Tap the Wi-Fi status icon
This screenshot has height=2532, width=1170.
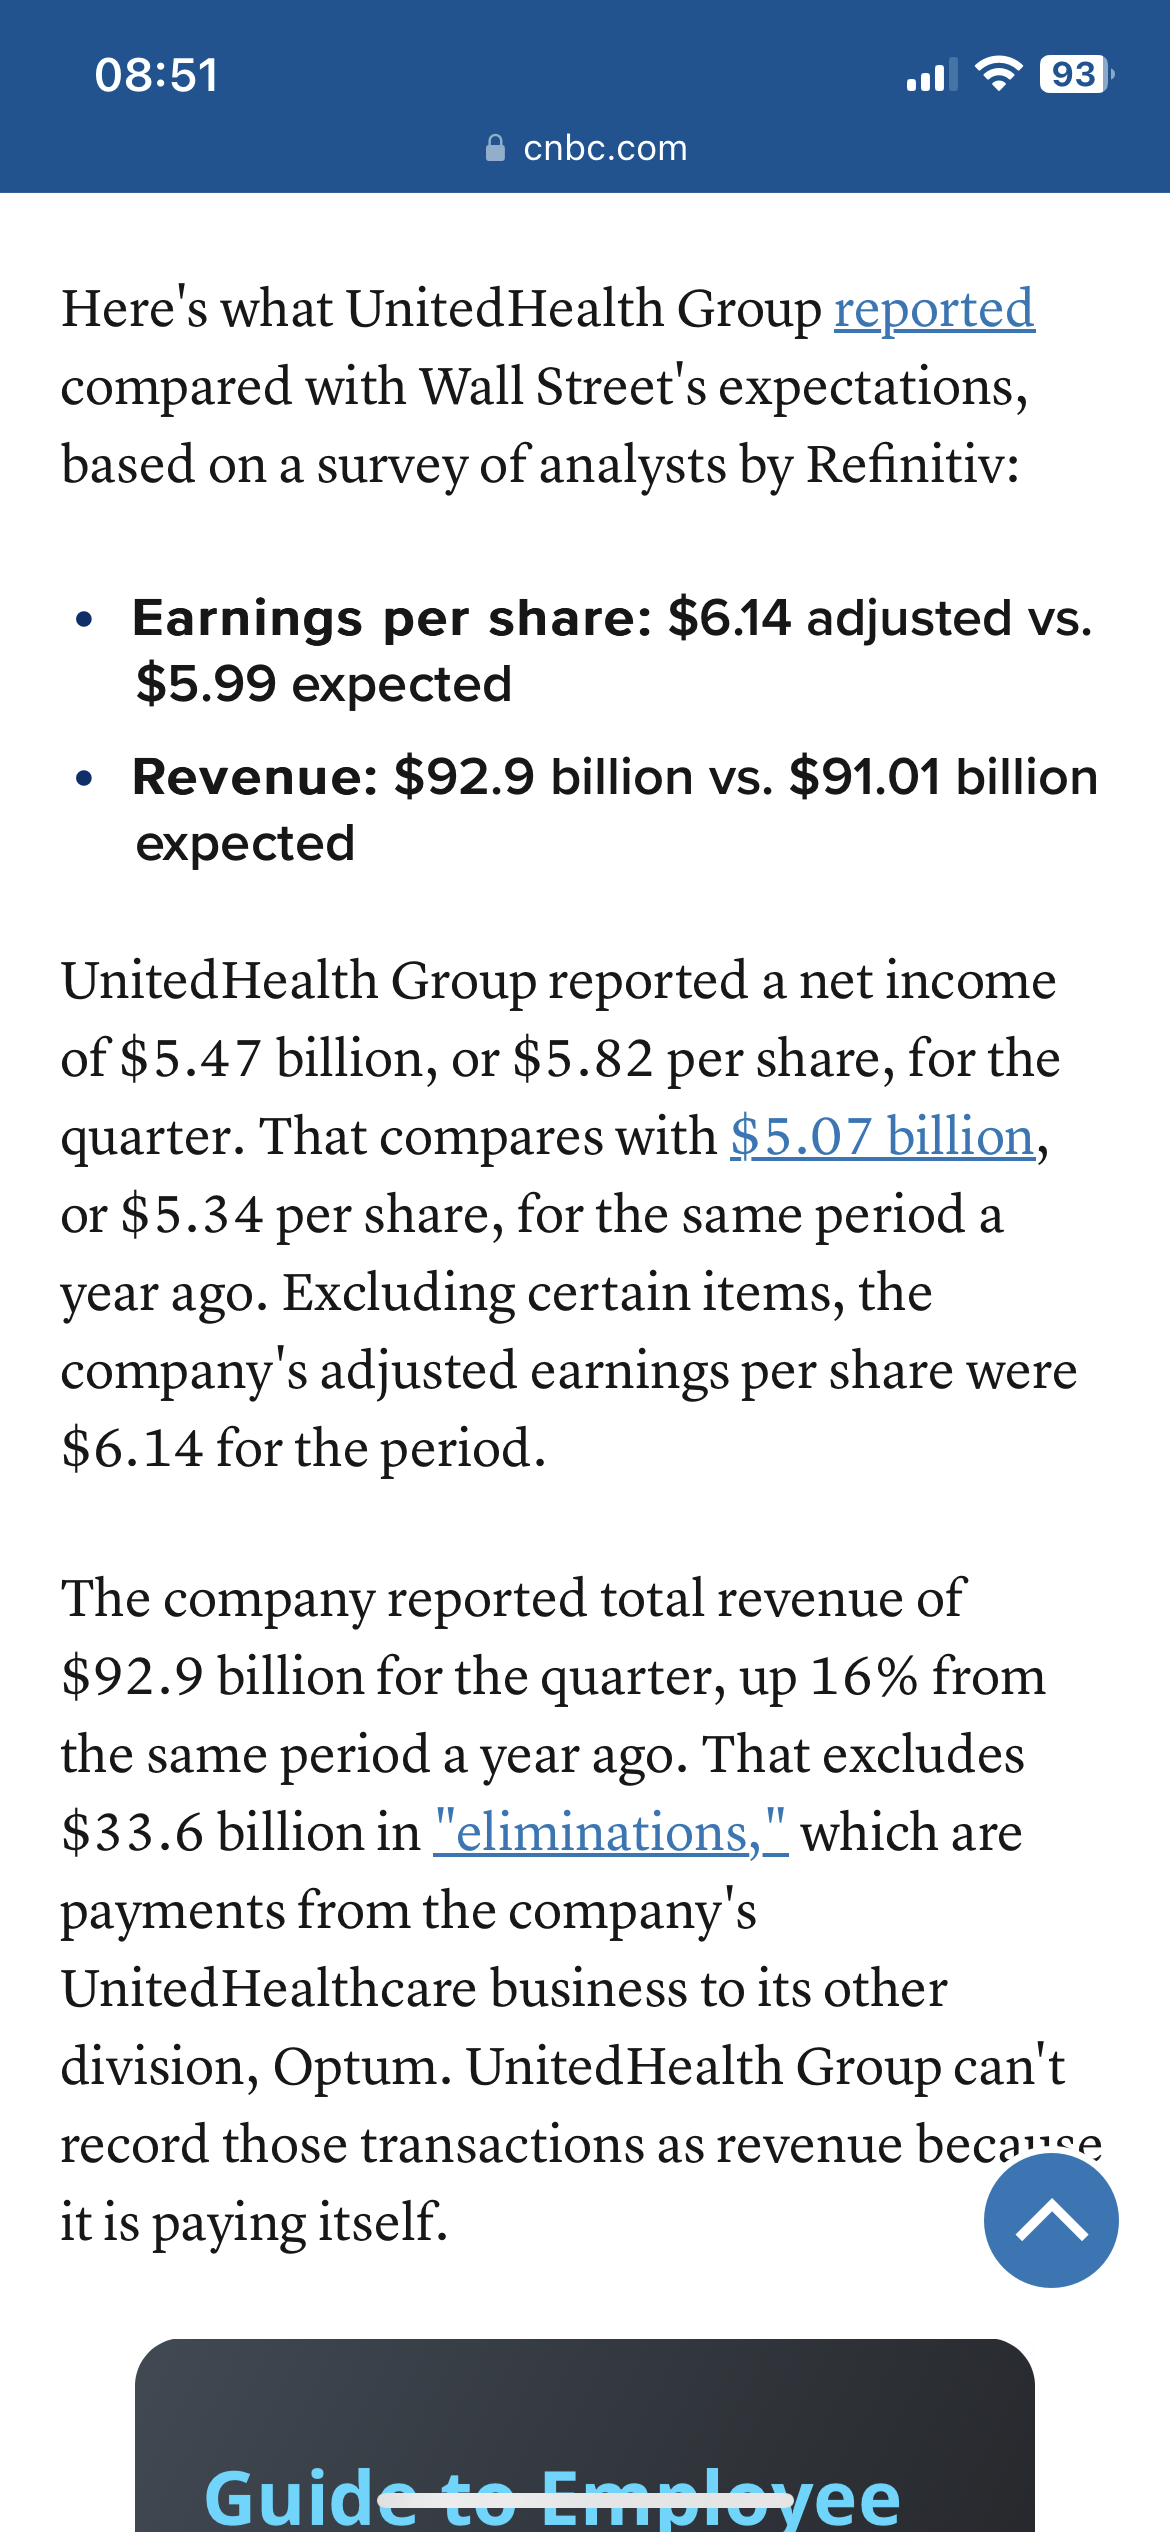click(x=997, y=74)
